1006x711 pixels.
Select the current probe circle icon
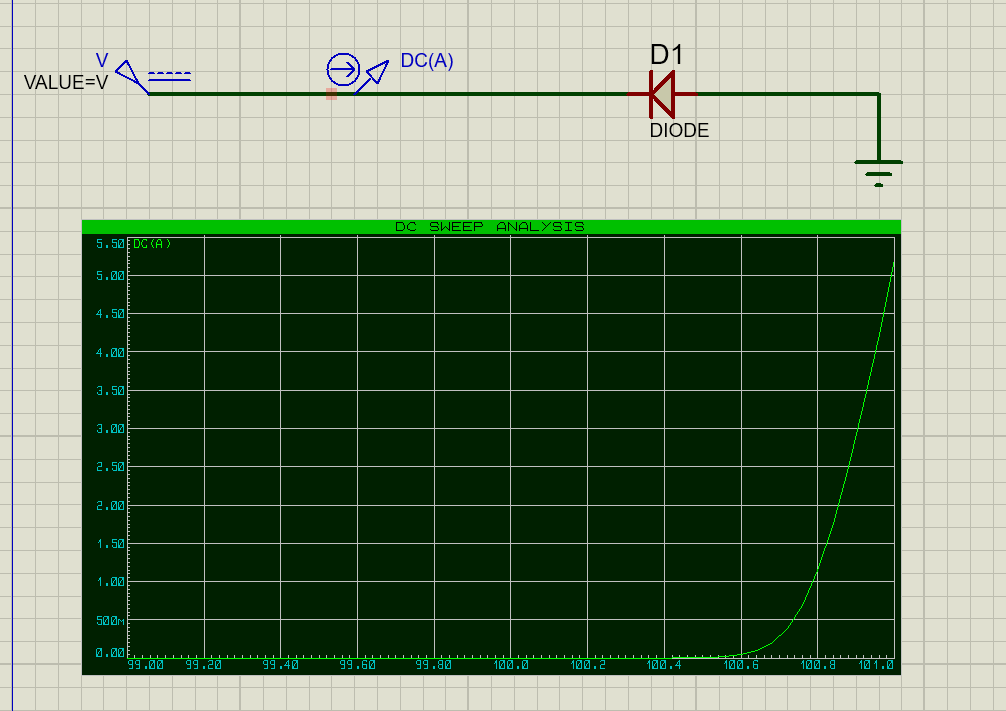click(x=343, y=70)
